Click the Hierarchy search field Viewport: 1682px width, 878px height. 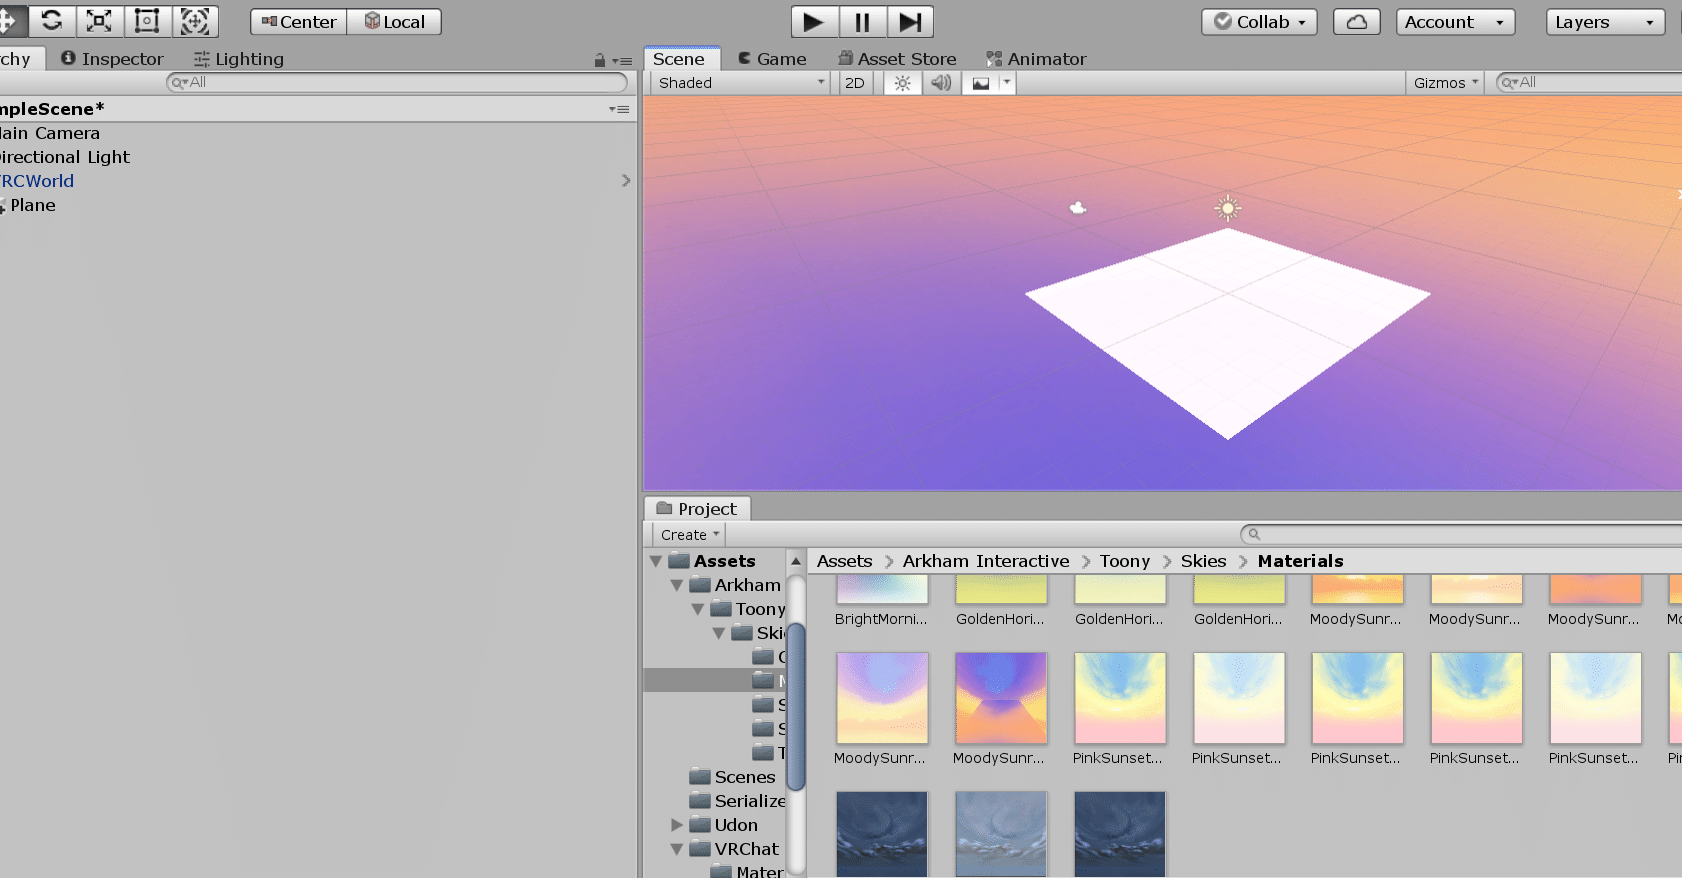[x=397, y=82]
